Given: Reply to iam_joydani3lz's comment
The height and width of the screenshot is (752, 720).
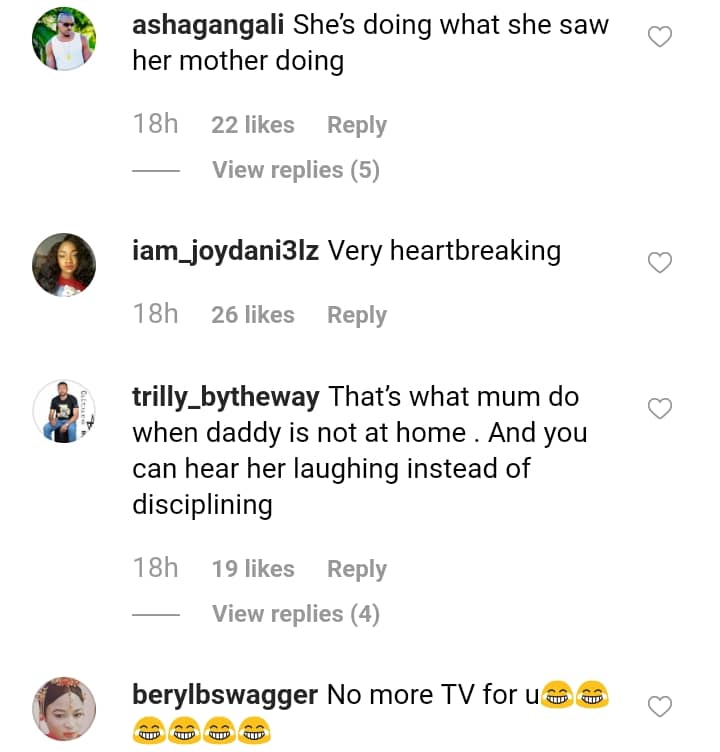Looking at the screenshot, I should point(356,315).
